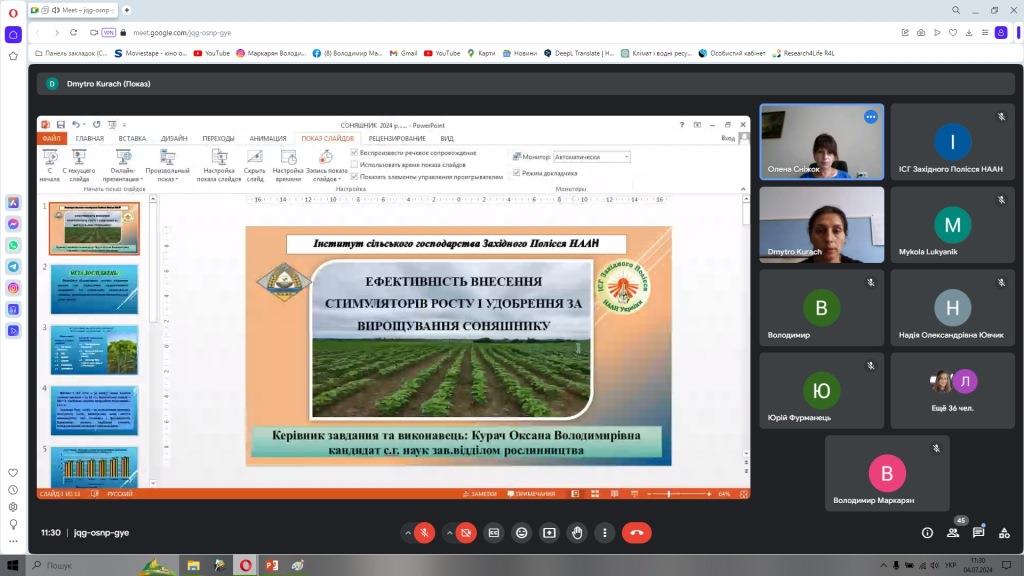
Task: Show the participants list with 45 badge
Action: pos(953,533)
